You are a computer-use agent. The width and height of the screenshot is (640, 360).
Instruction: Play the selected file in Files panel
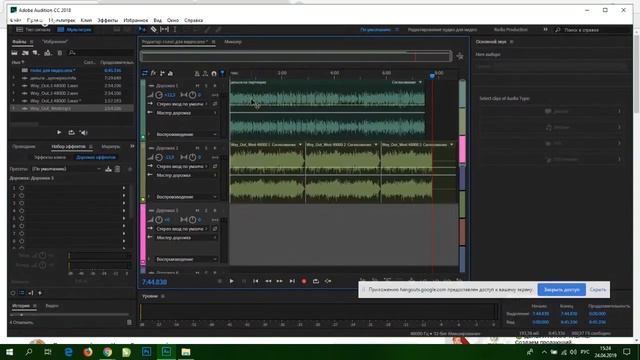[x=59, y=132]
